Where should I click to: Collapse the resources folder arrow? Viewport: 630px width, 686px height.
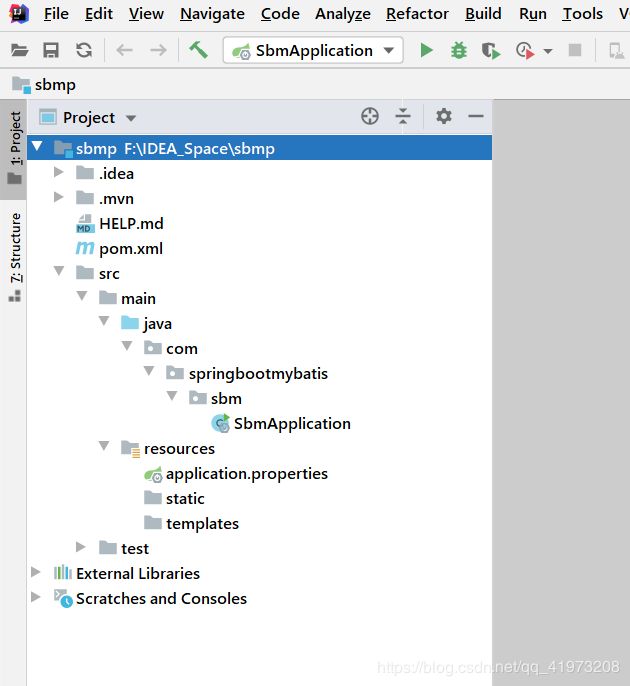[104, 446]
